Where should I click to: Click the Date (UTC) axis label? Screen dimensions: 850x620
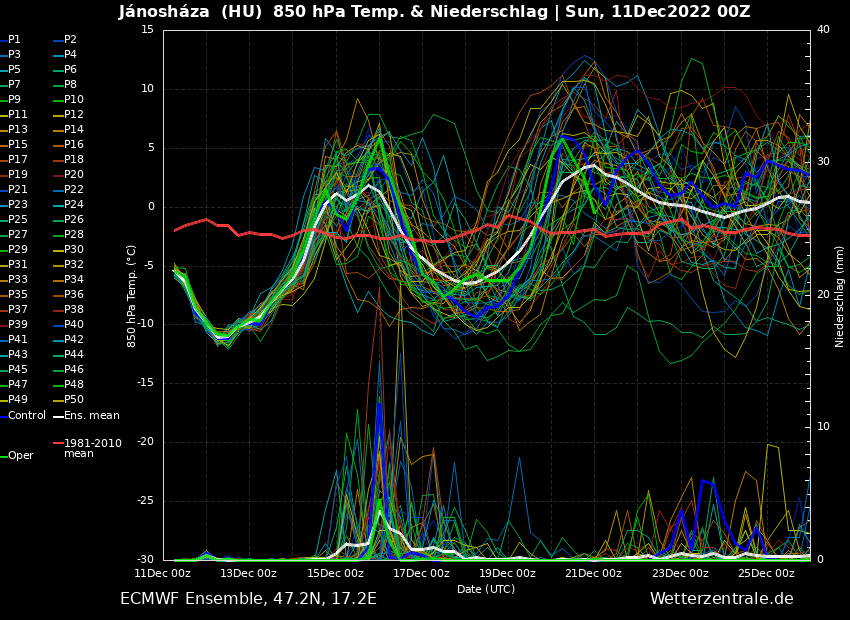coord(486,589)
